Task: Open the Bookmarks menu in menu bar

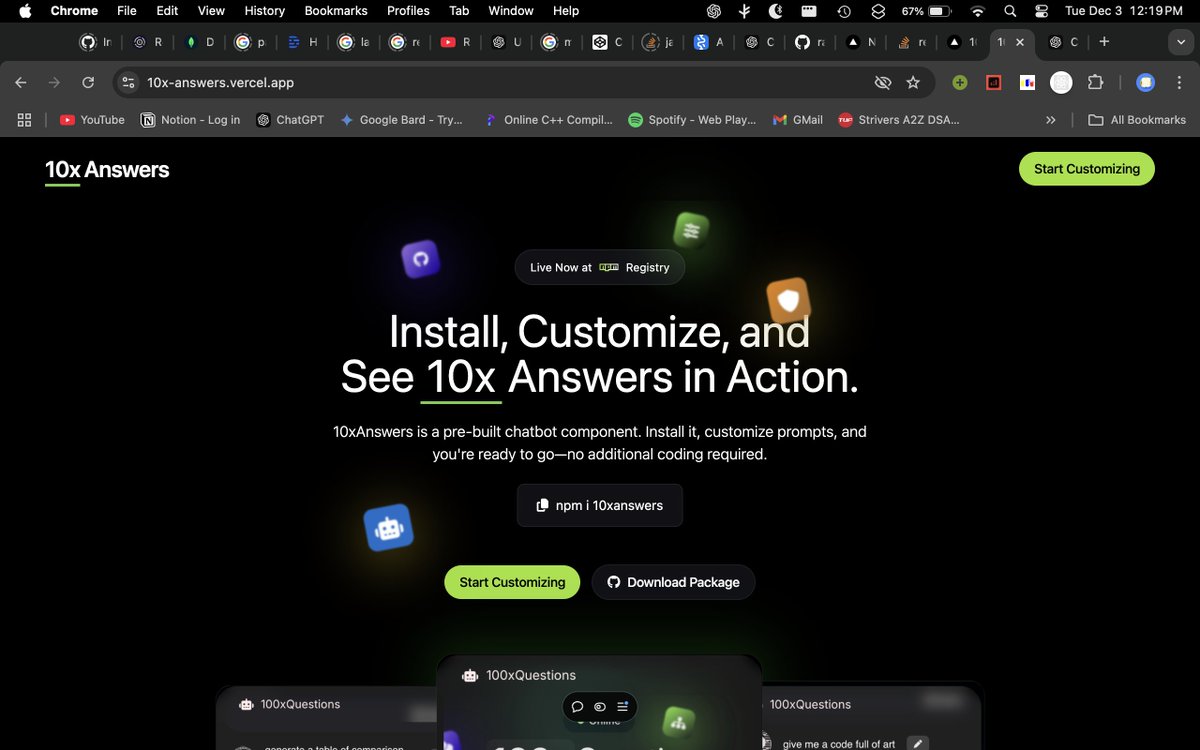Action: point(336,11)
